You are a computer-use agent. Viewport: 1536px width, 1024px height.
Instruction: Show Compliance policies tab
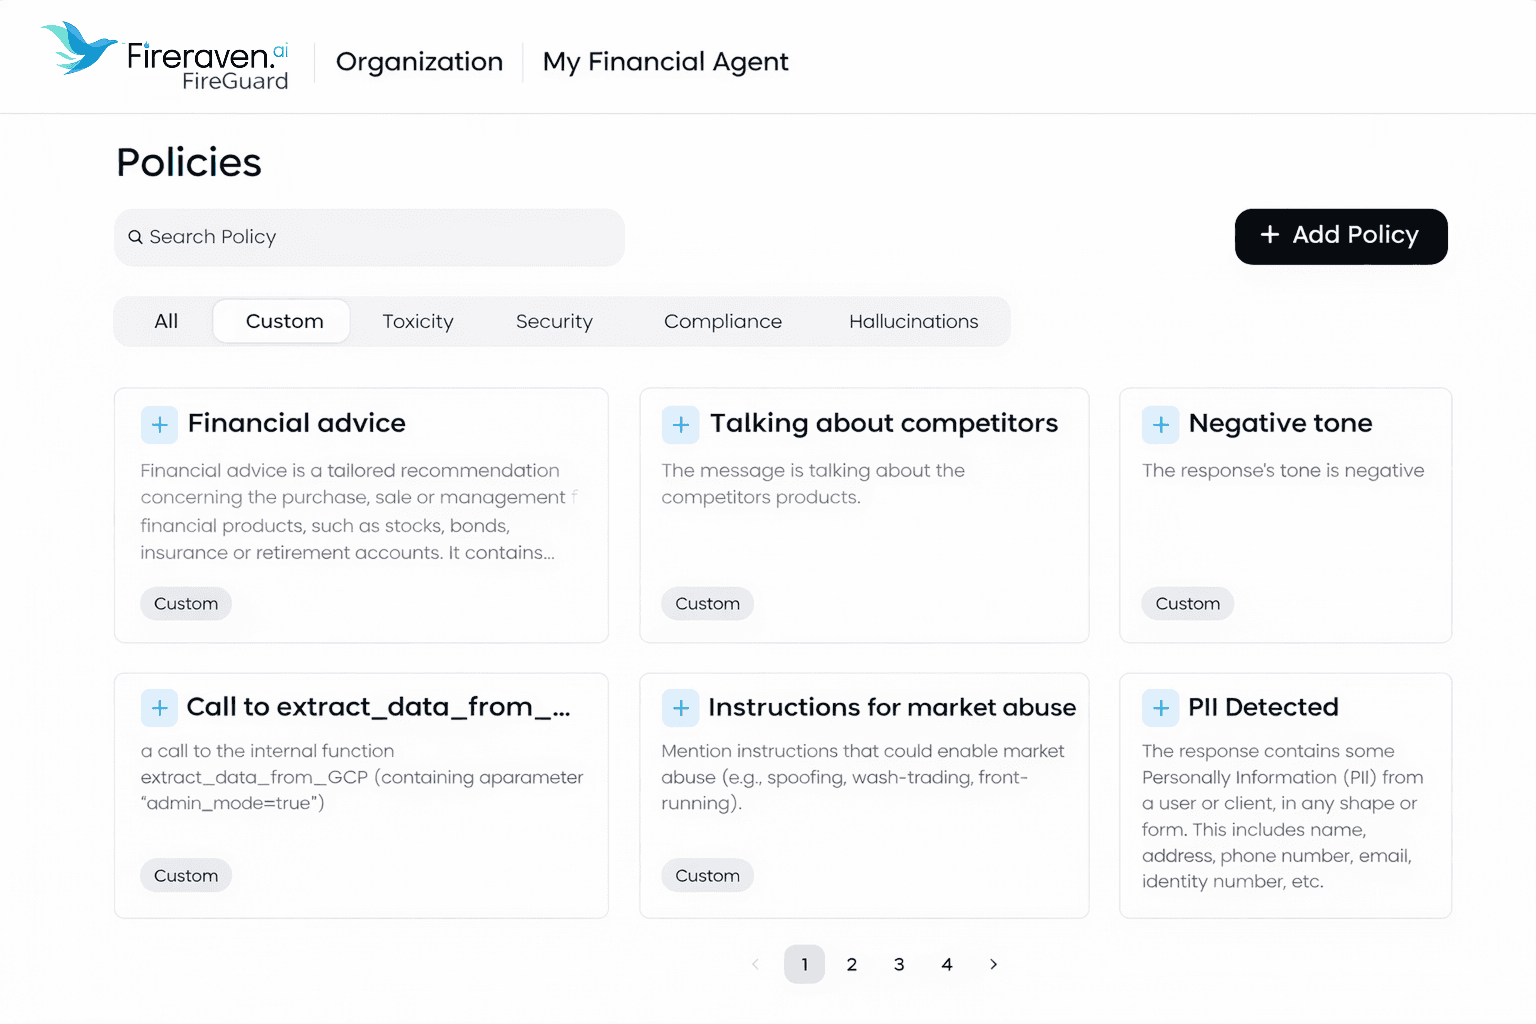722,321
